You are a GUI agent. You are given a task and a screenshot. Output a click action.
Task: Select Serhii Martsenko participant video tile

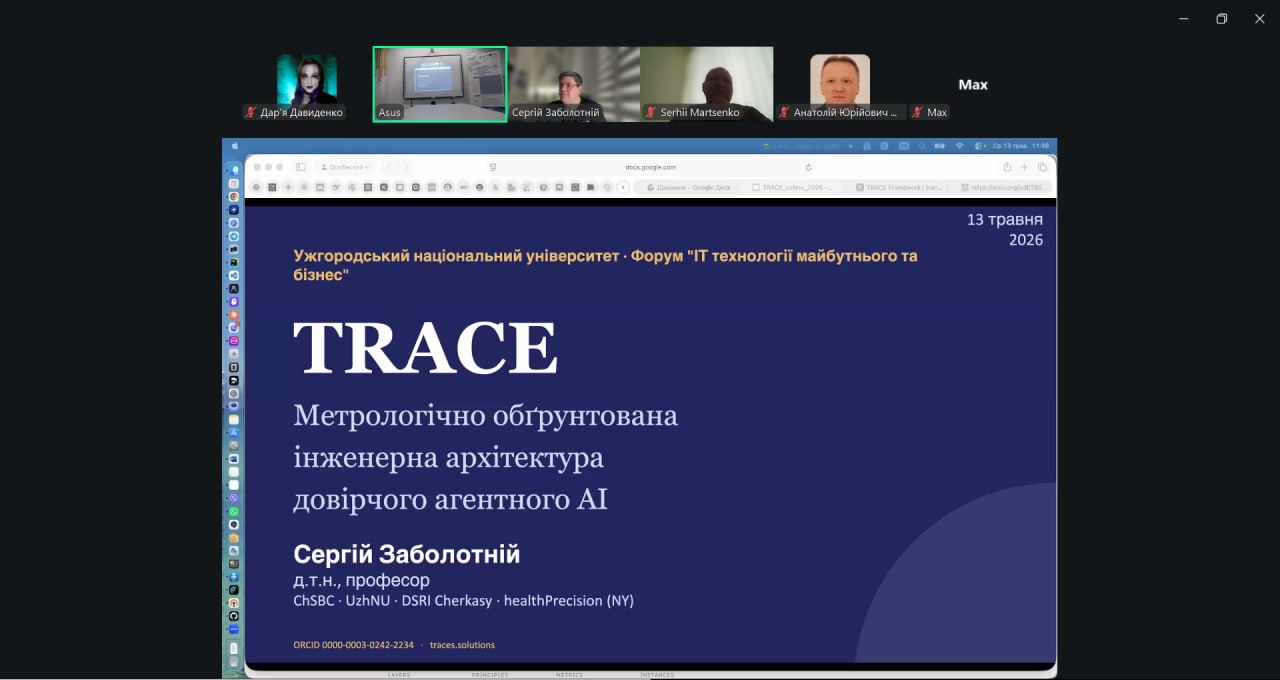pyautogui.click(x=706, y=85)
